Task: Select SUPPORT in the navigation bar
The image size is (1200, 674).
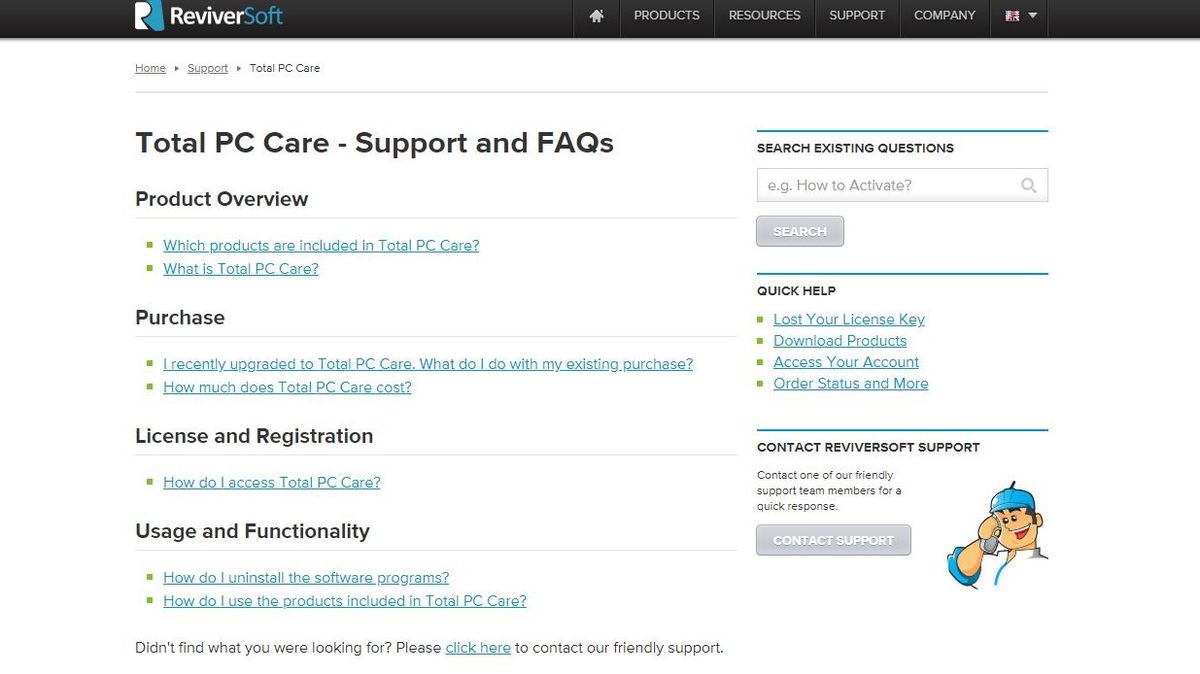Action: point(856,16)
